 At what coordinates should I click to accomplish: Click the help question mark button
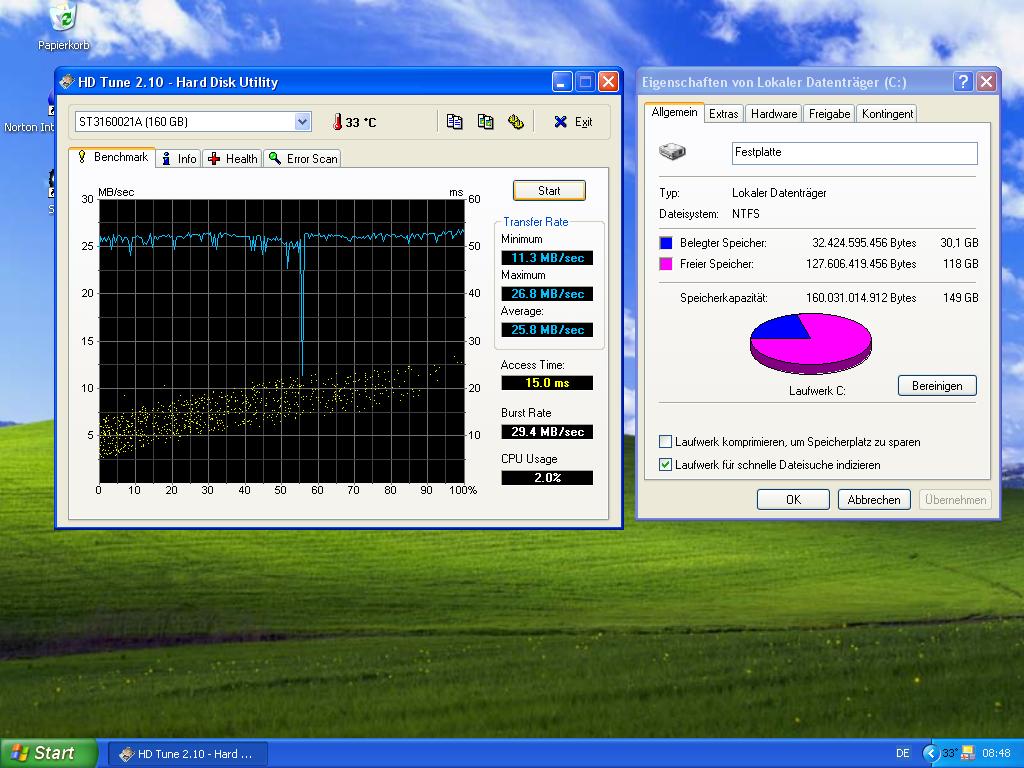963,82
